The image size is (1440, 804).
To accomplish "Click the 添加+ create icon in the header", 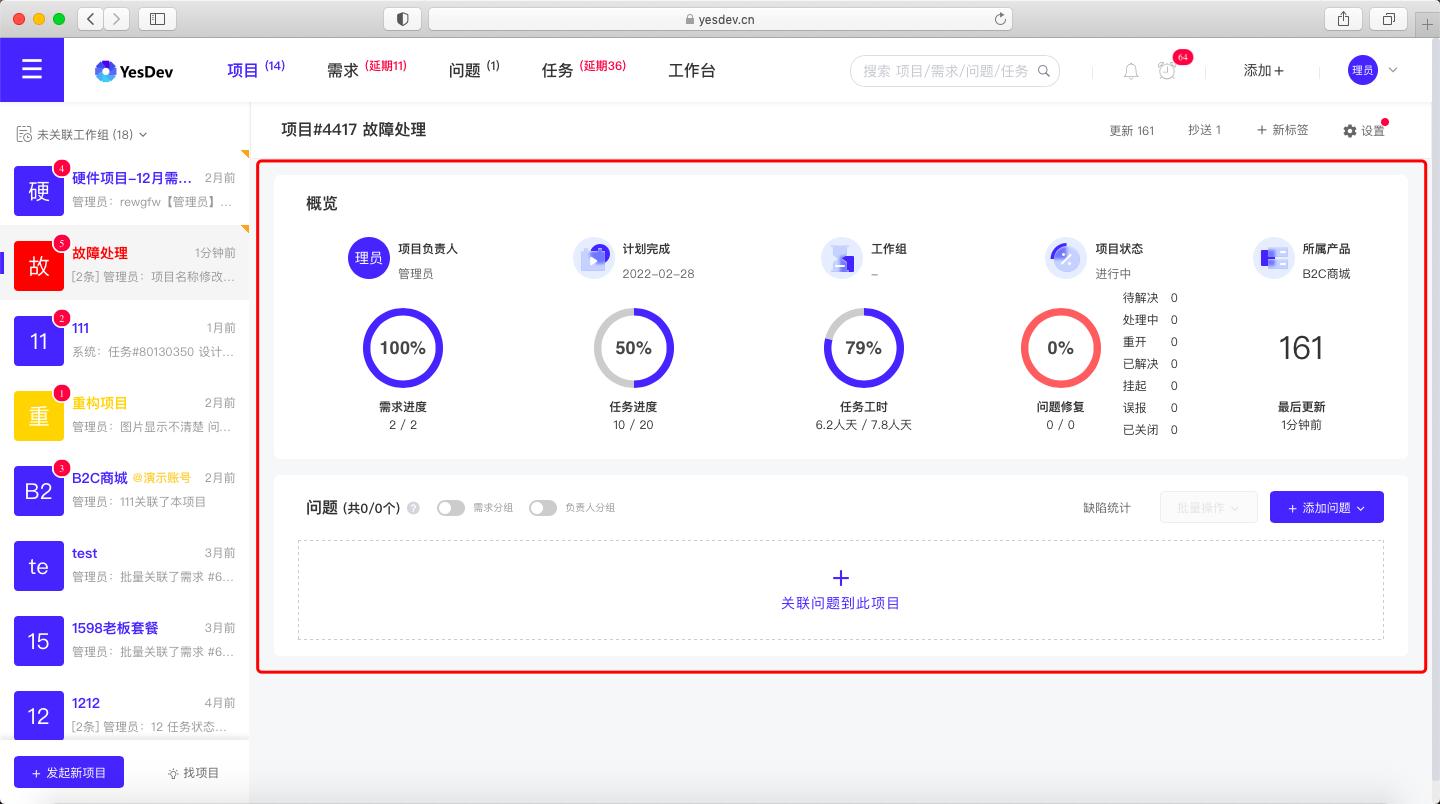I will click(1261, 70).
